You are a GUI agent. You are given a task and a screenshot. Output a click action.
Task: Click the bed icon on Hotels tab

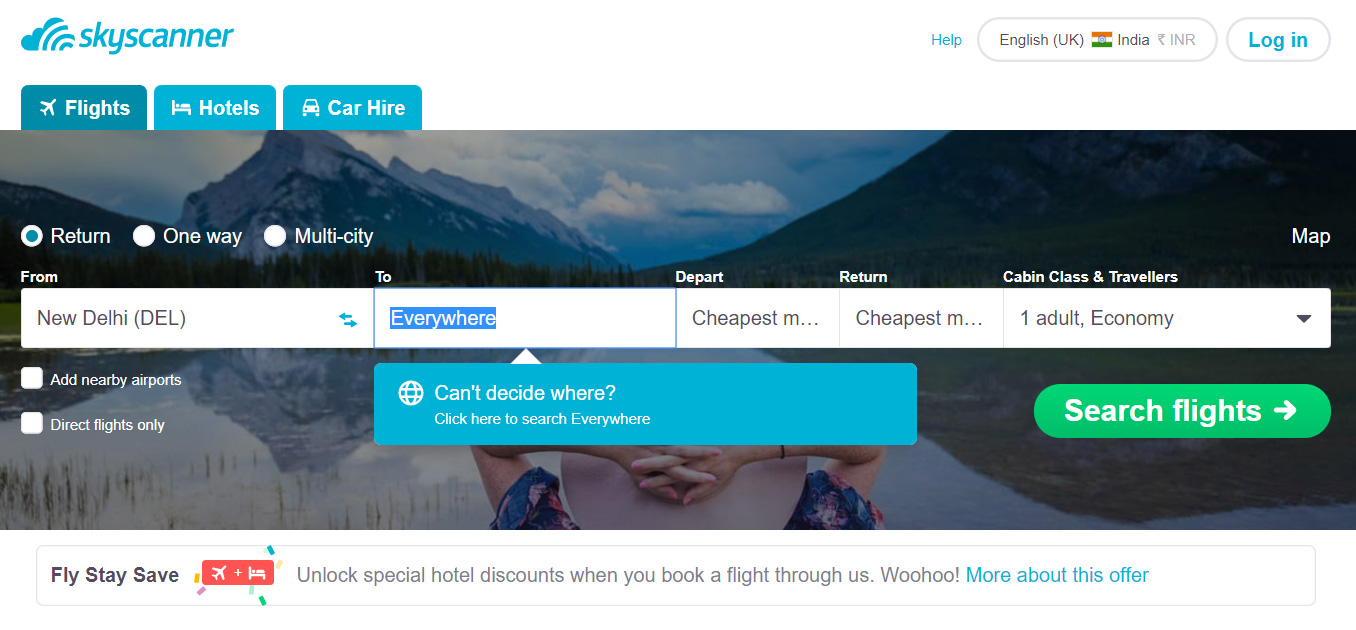[x=181, y=108]
